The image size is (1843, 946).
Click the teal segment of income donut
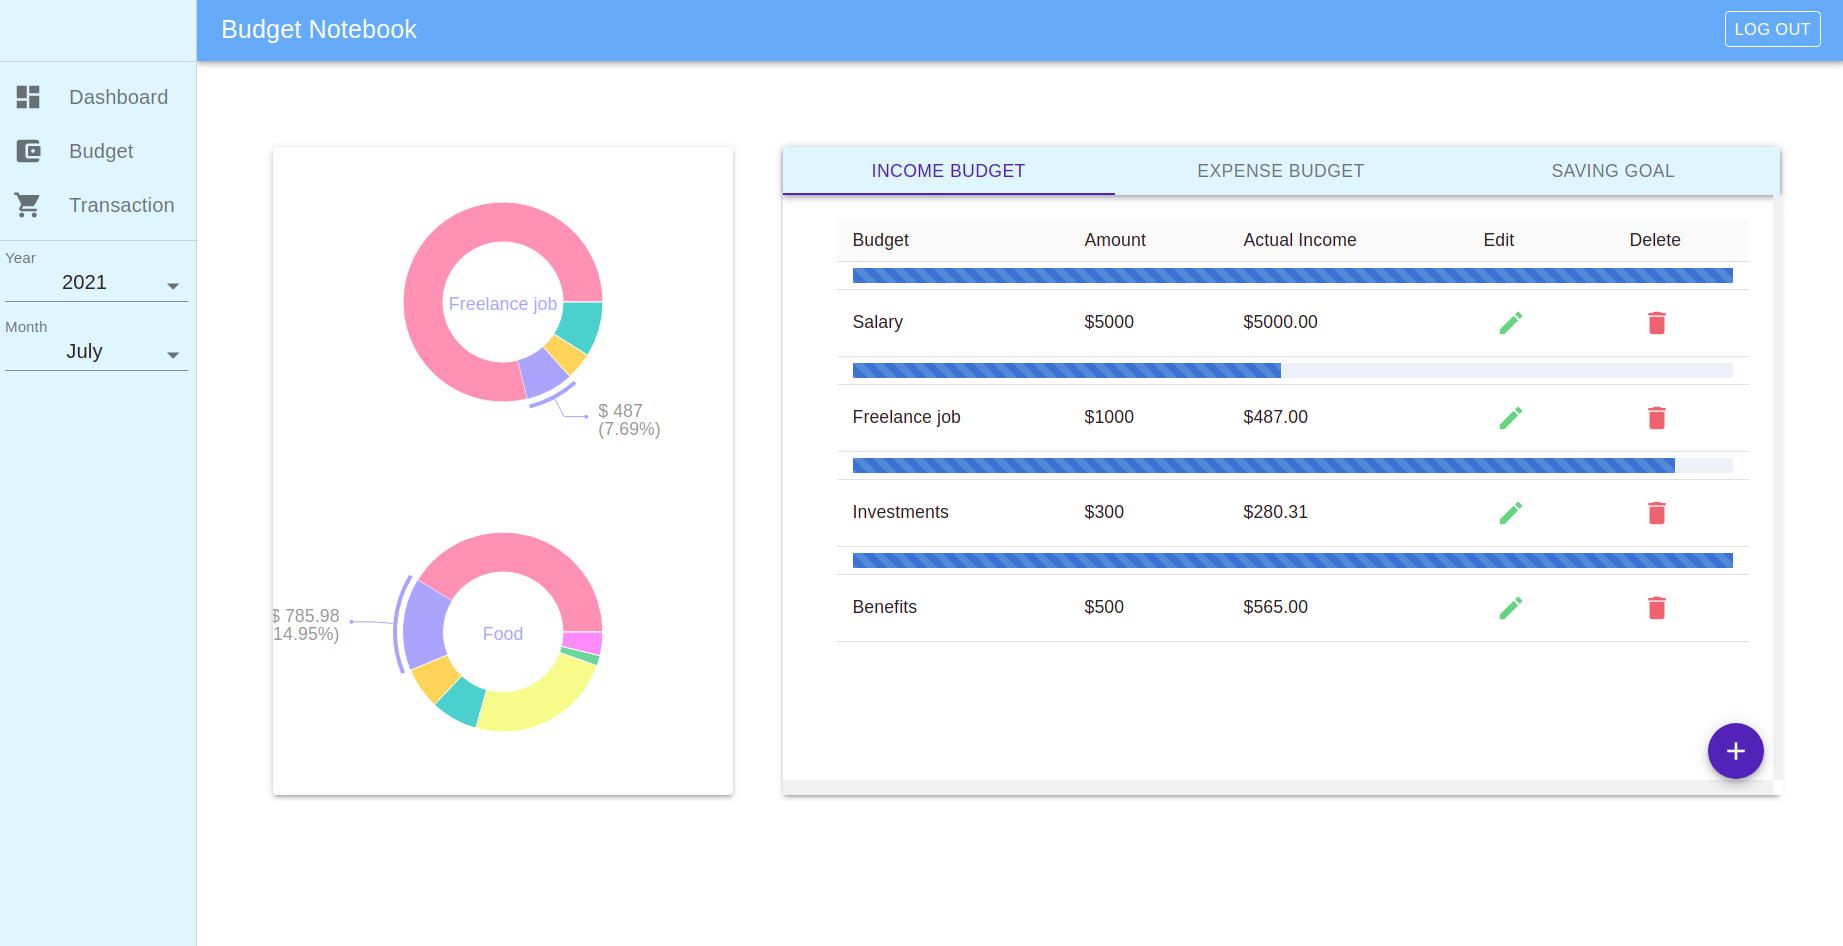point(580,326)
